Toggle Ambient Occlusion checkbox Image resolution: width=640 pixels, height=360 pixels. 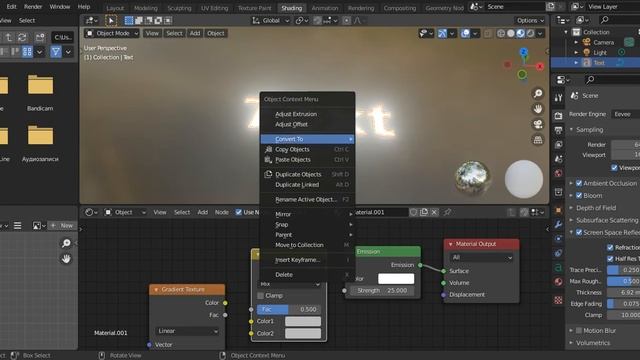coord(579,183)
